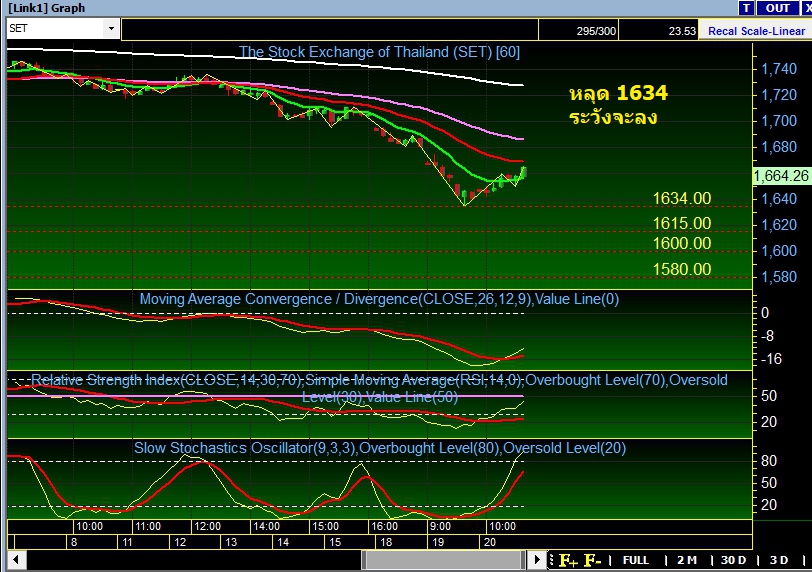812x572 pixels.
Task: Click Recal Scale-Linear button
Action: 756,31
